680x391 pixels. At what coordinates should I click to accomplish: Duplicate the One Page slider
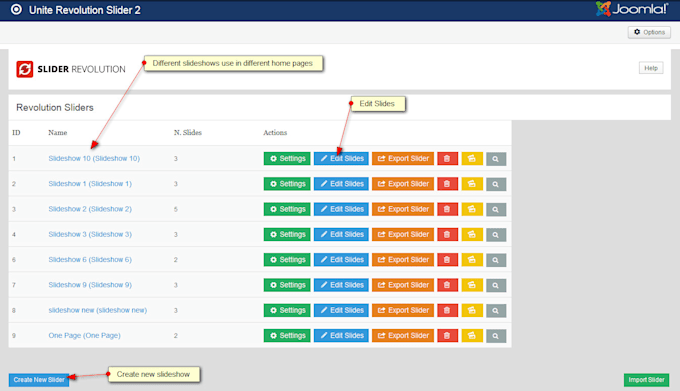pos(472,336)
